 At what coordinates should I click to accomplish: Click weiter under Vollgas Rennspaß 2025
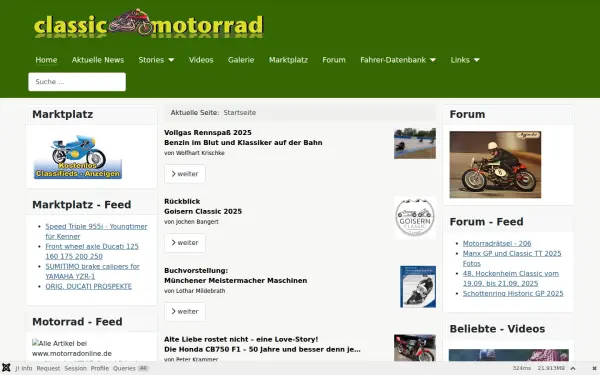(x=185, y=174)
